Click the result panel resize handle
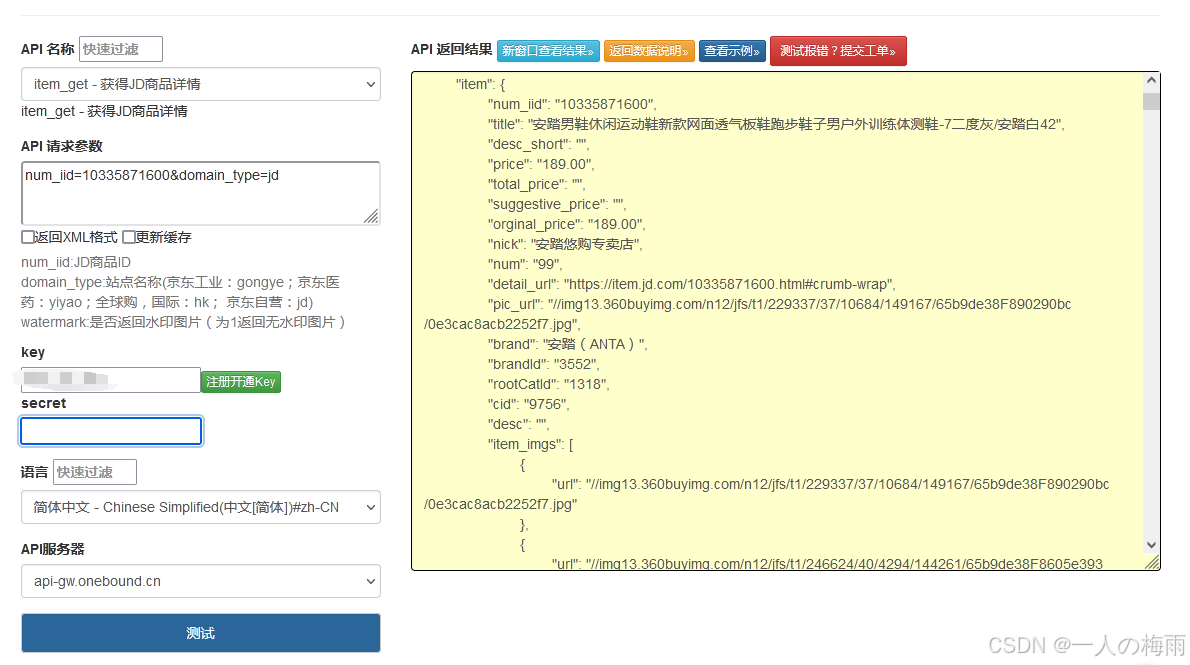The width and height of the screenshot is (1190, 665). click(1152, 562)
